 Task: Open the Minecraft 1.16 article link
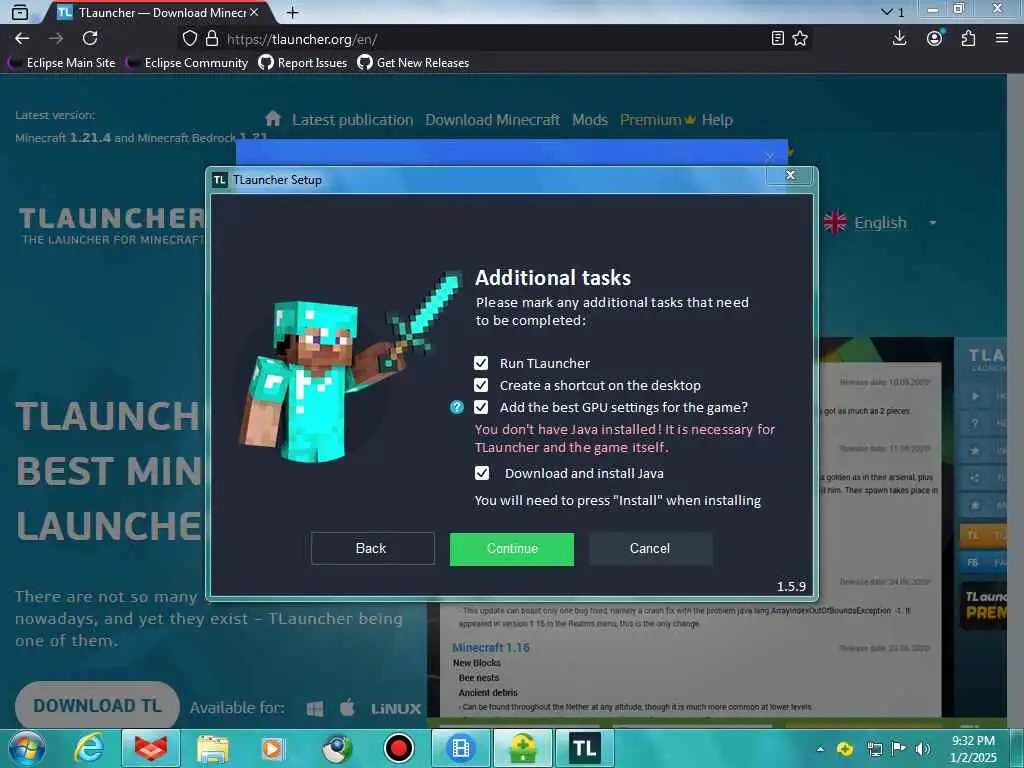point(491,648)
